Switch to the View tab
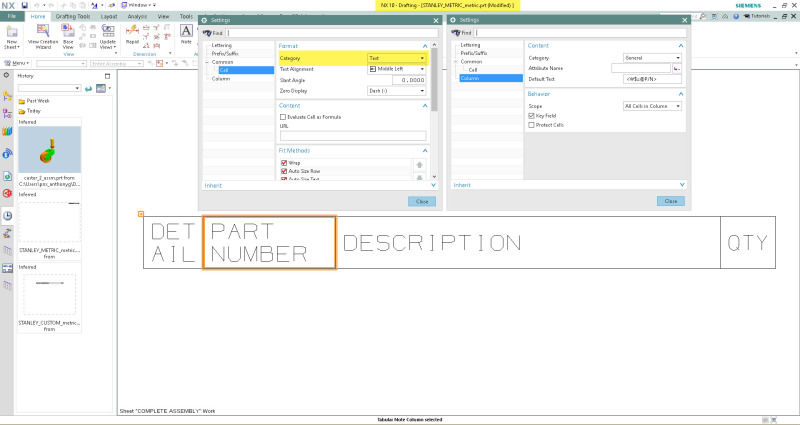 163,16
